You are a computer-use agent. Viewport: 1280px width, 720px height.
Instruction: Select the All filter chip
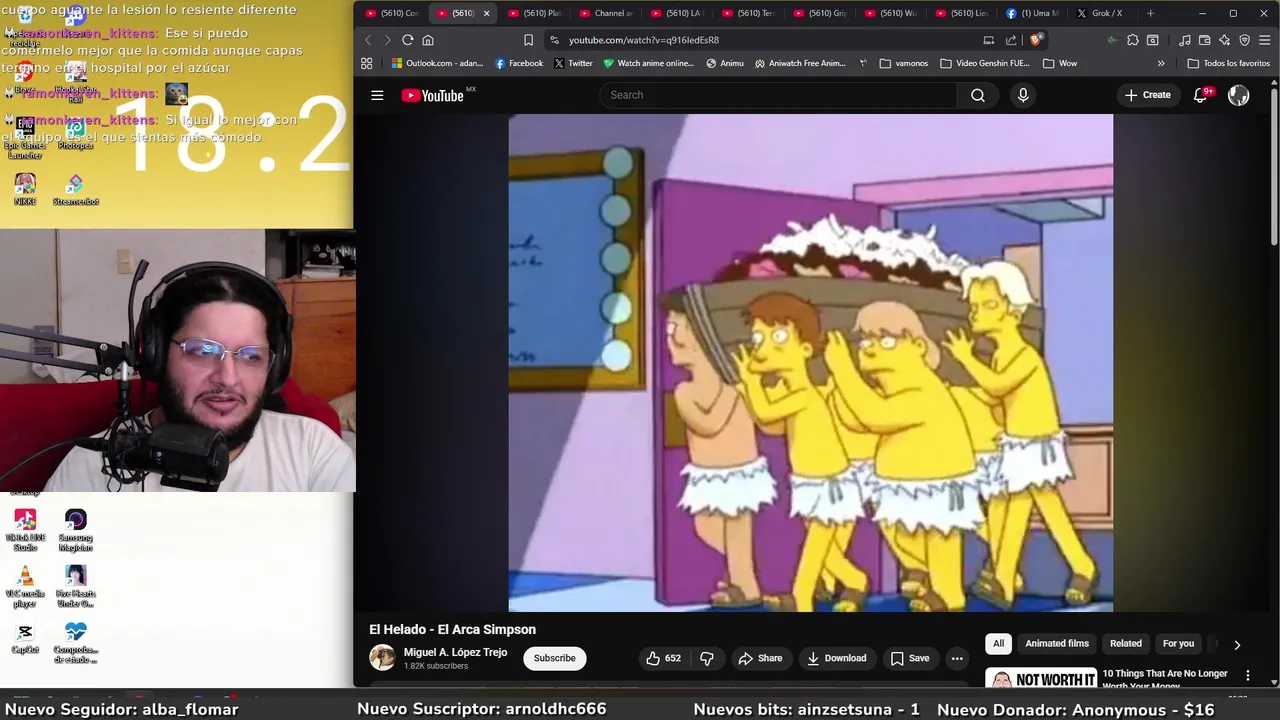coord(998,644)
